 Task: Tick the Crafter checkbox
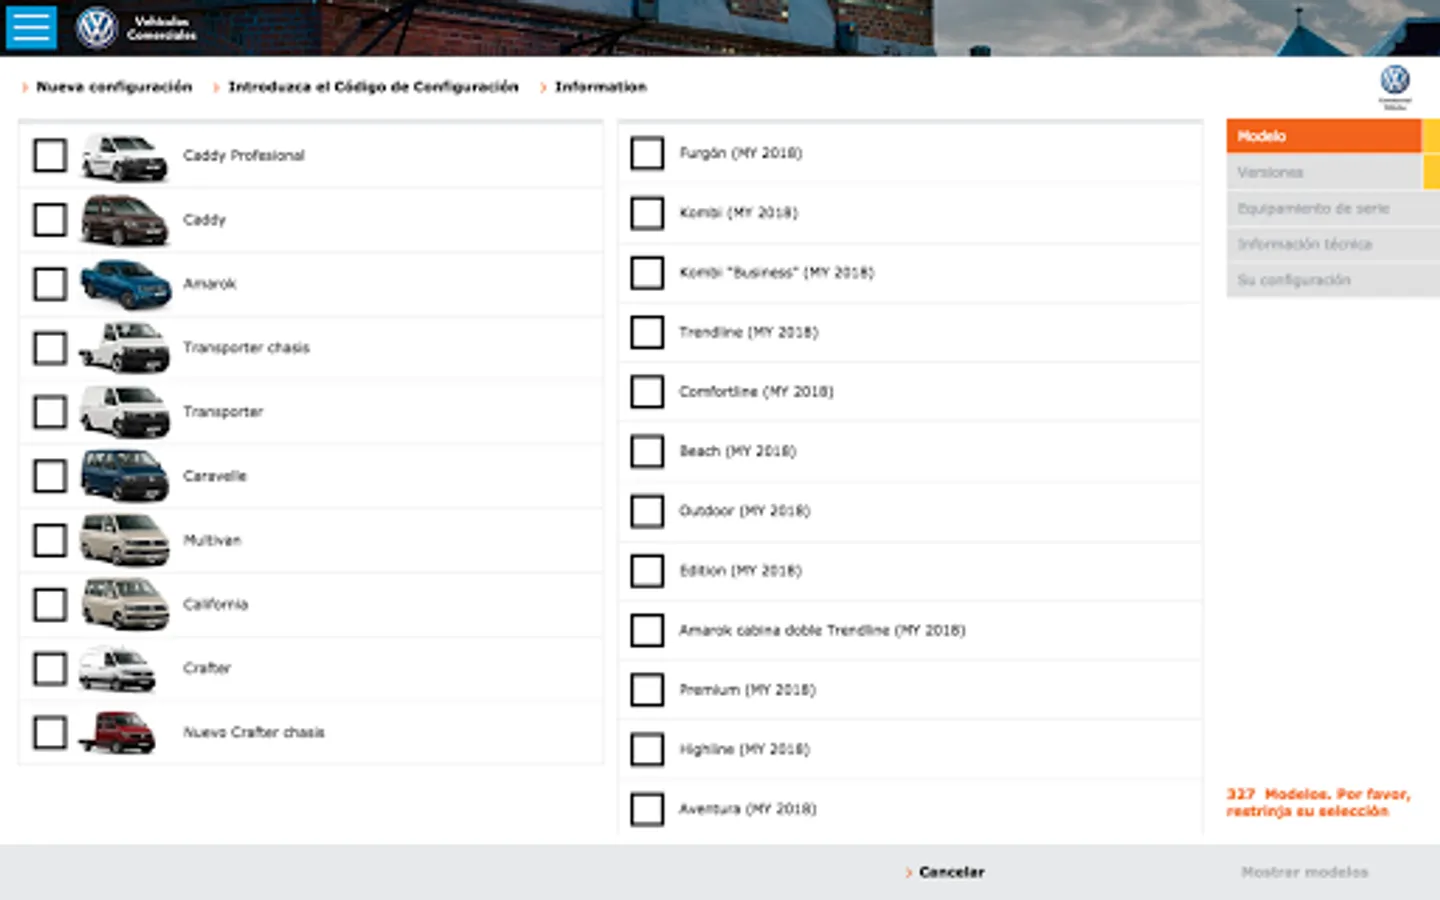coord(50,668)
